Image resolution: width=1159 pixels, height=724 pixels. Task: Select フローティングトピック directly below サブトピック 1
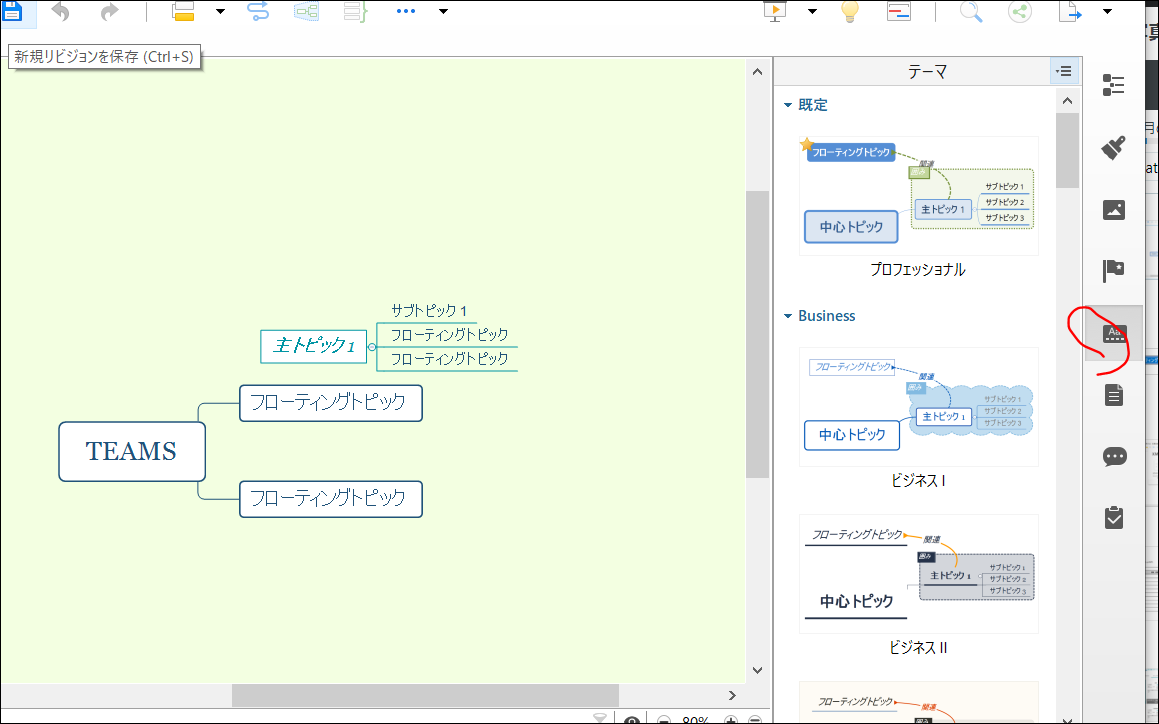449,334
